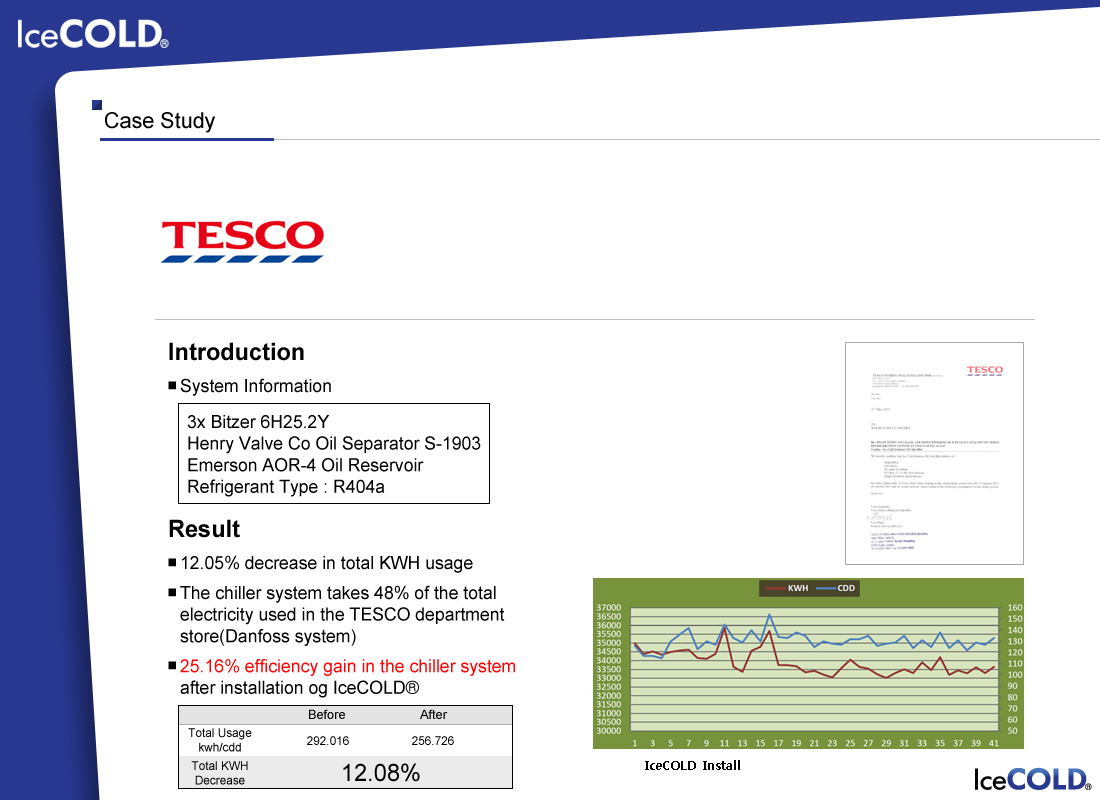Click 'Total KWH Decrease' row label

[220, 773]
